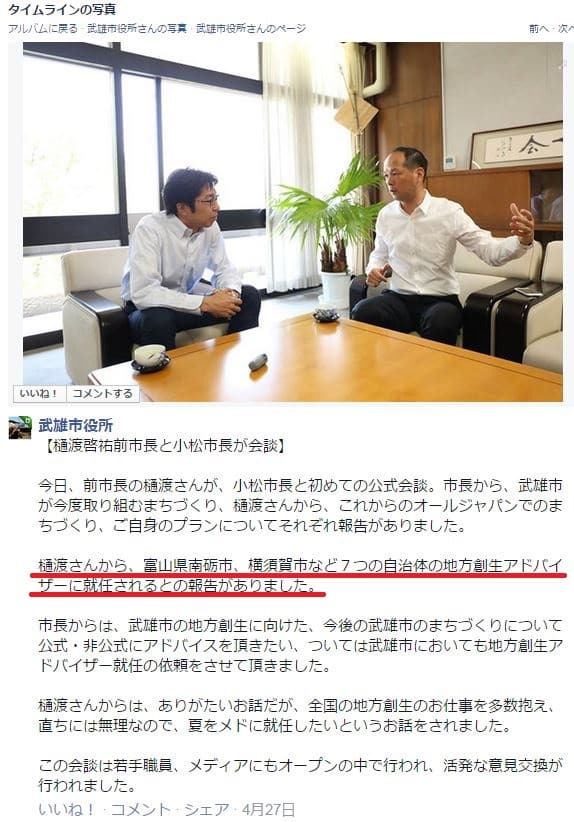Go to previous photo with 前へ

point(538,28)
